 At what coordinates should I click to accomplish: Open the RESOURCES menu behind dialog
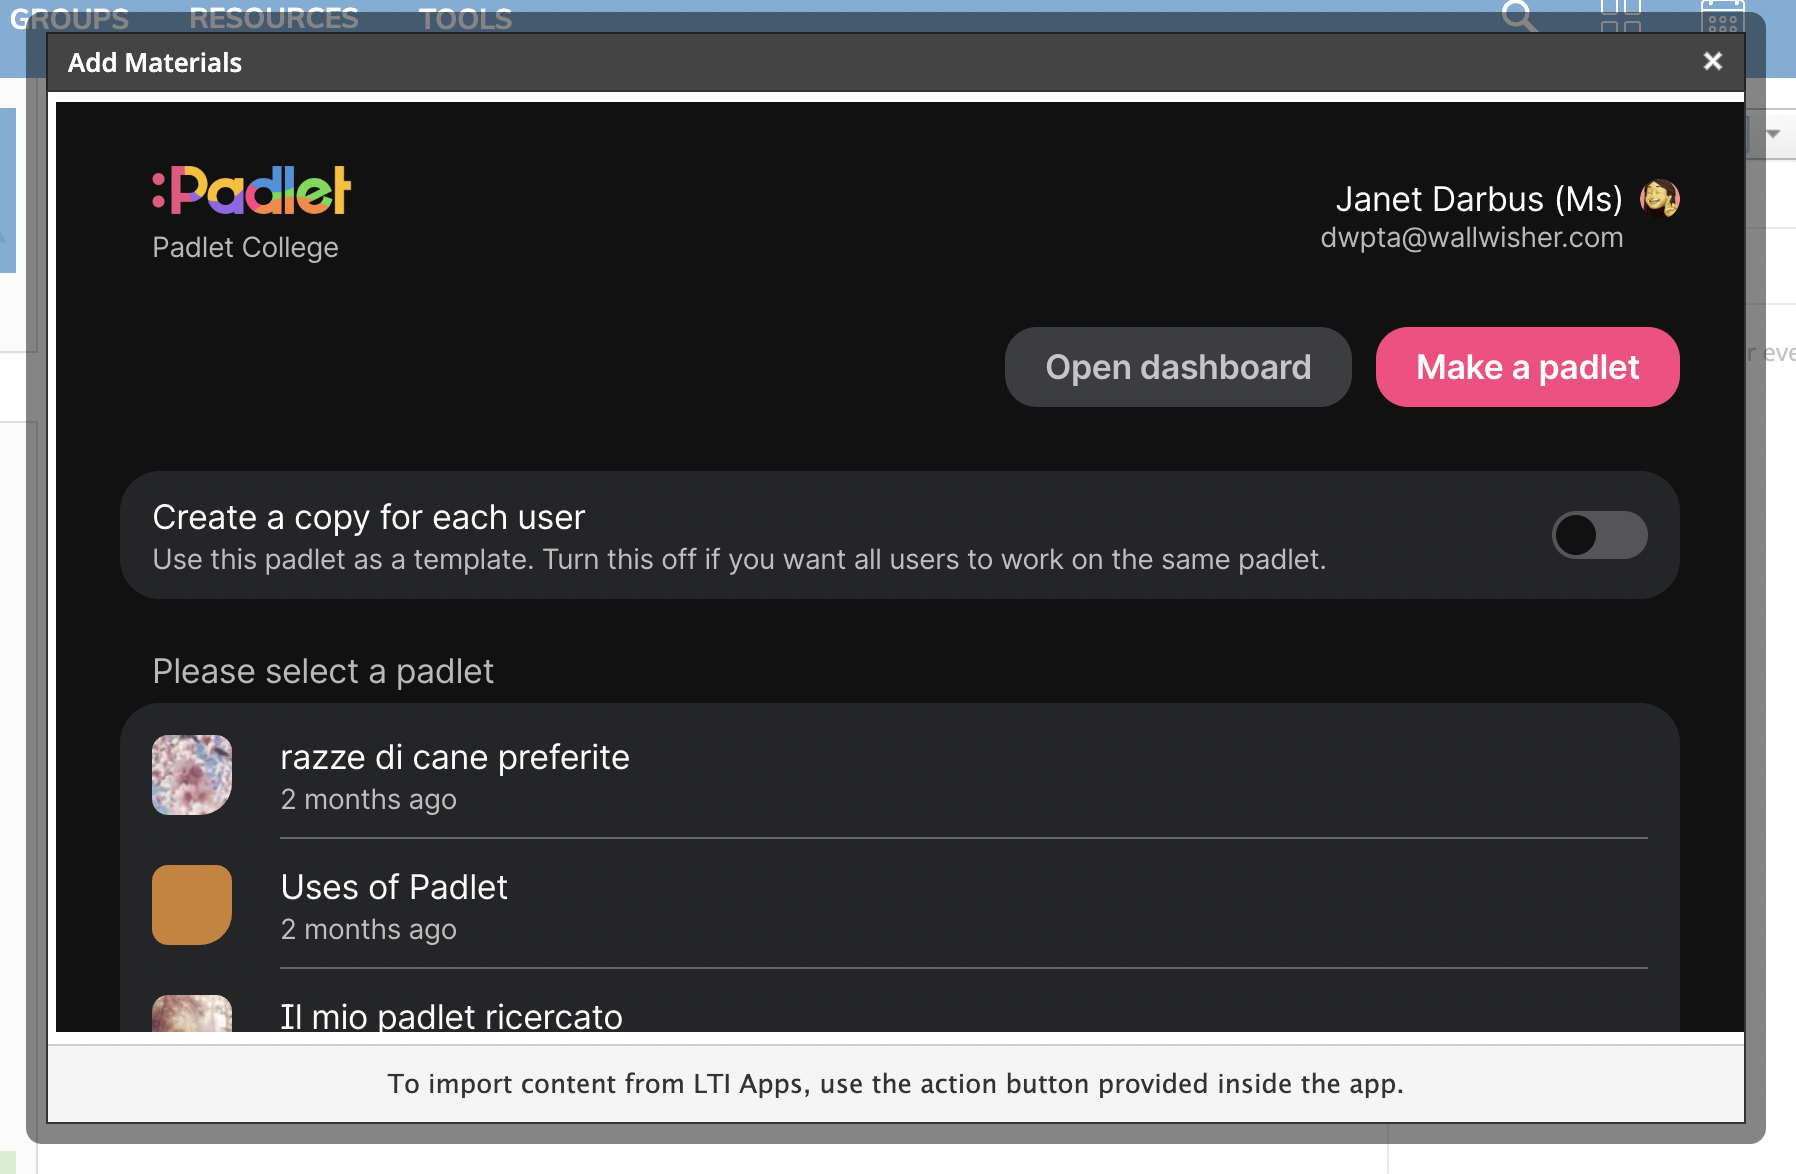[273, 18]
